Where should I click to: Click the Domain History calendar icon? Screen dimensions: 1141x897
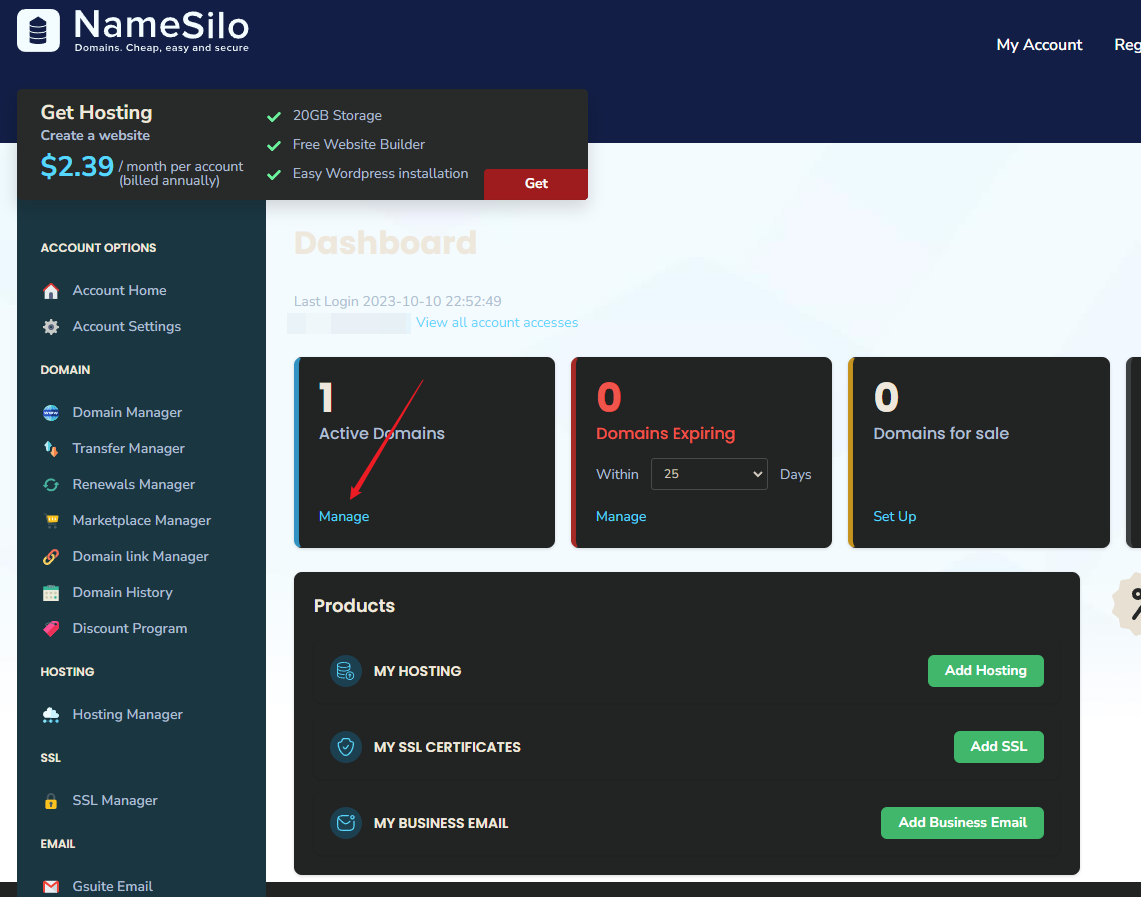(51, 593)
